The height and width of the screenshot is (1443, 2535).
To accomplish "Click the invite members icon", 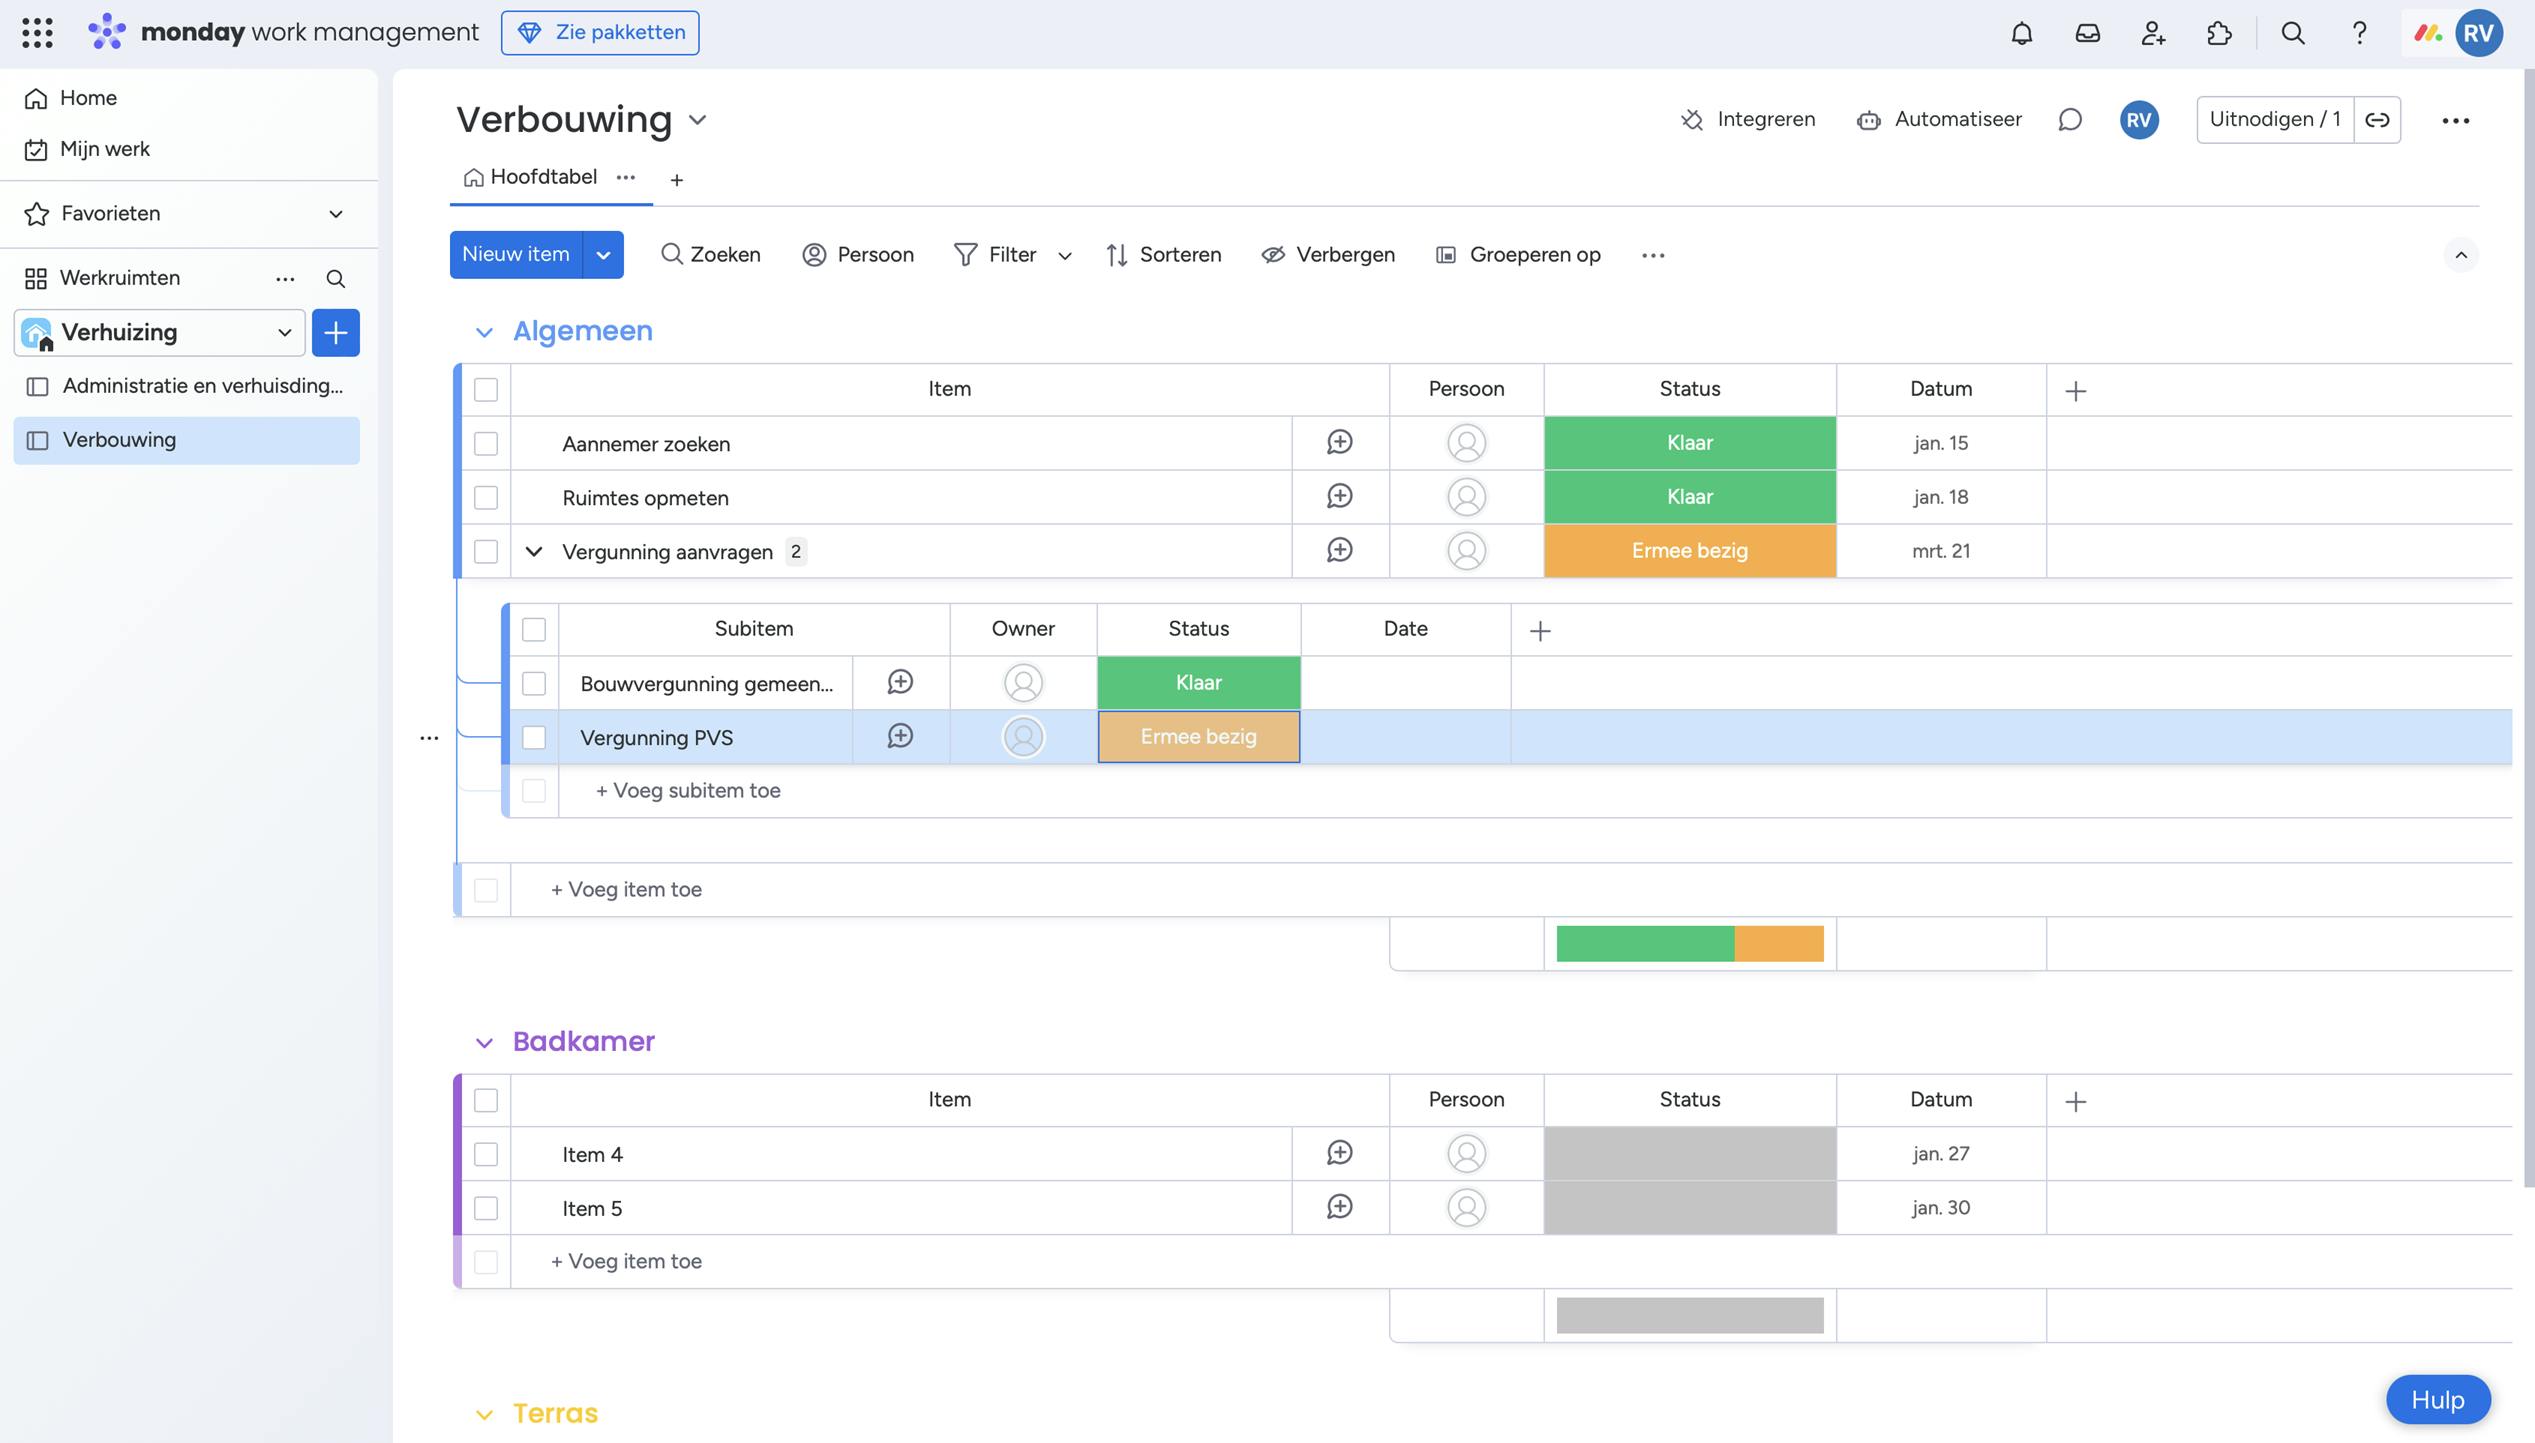I will 2153,33.
